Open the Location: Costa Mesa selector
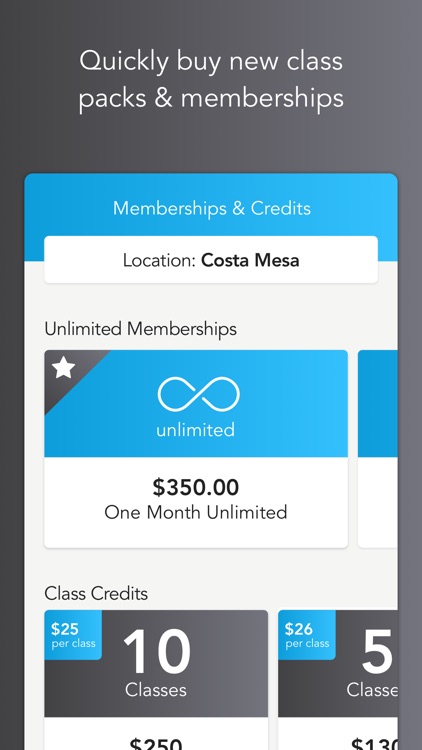 [x=211, y=260]
